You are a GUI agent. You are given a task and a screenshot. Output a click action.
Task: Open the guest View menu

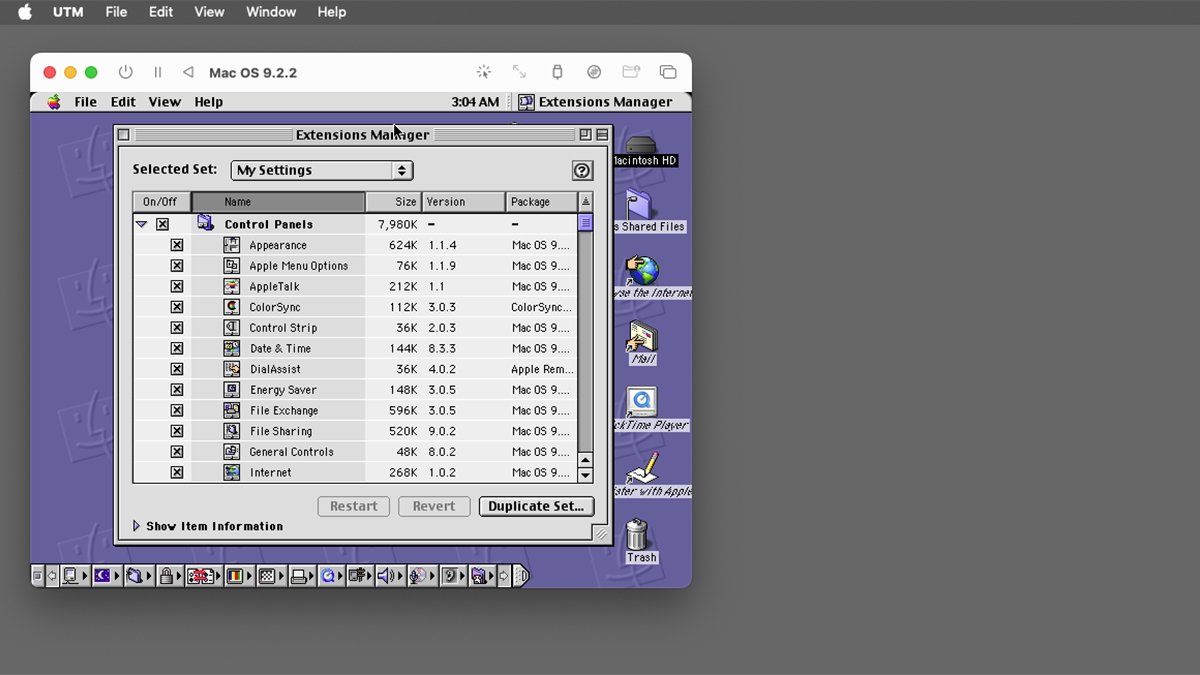pyautogui.click(x=165, y=101)
